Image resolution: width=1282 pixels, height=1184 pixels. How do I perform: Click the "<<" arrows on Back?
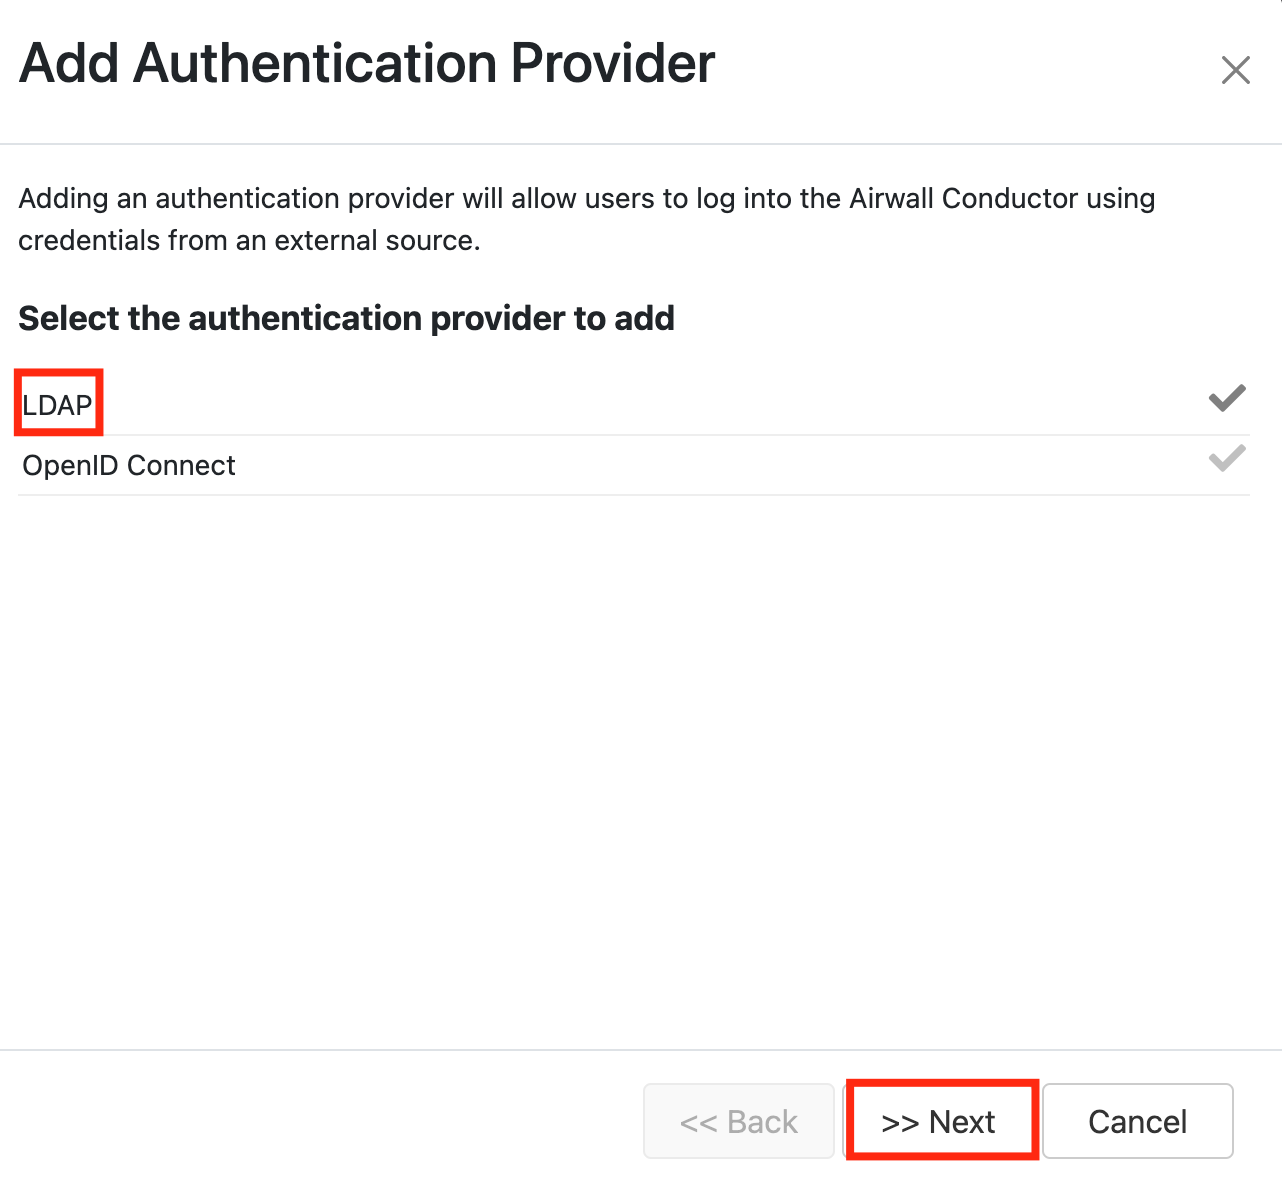(x=699, y=1123)
